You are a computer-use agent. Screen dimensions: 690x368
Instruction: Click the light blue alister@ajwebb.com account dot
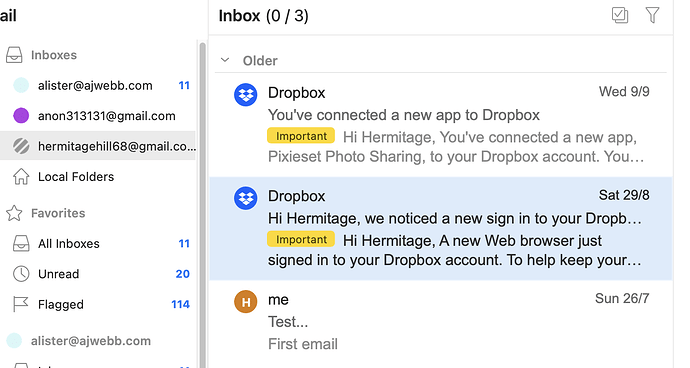point(21,85)
